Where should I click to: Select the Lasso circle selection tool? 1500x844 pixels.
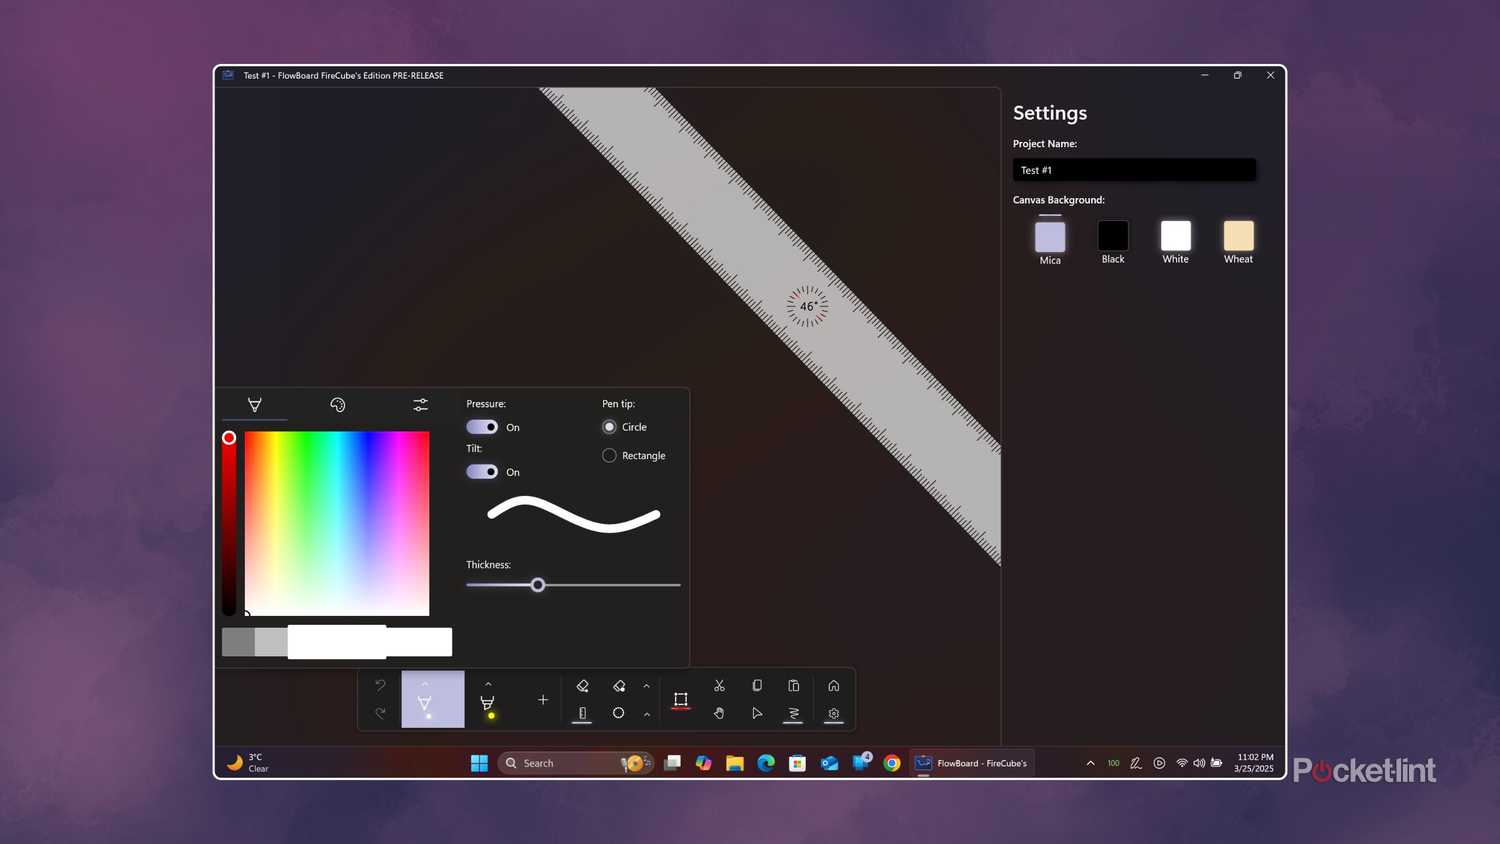coord(618,713)
